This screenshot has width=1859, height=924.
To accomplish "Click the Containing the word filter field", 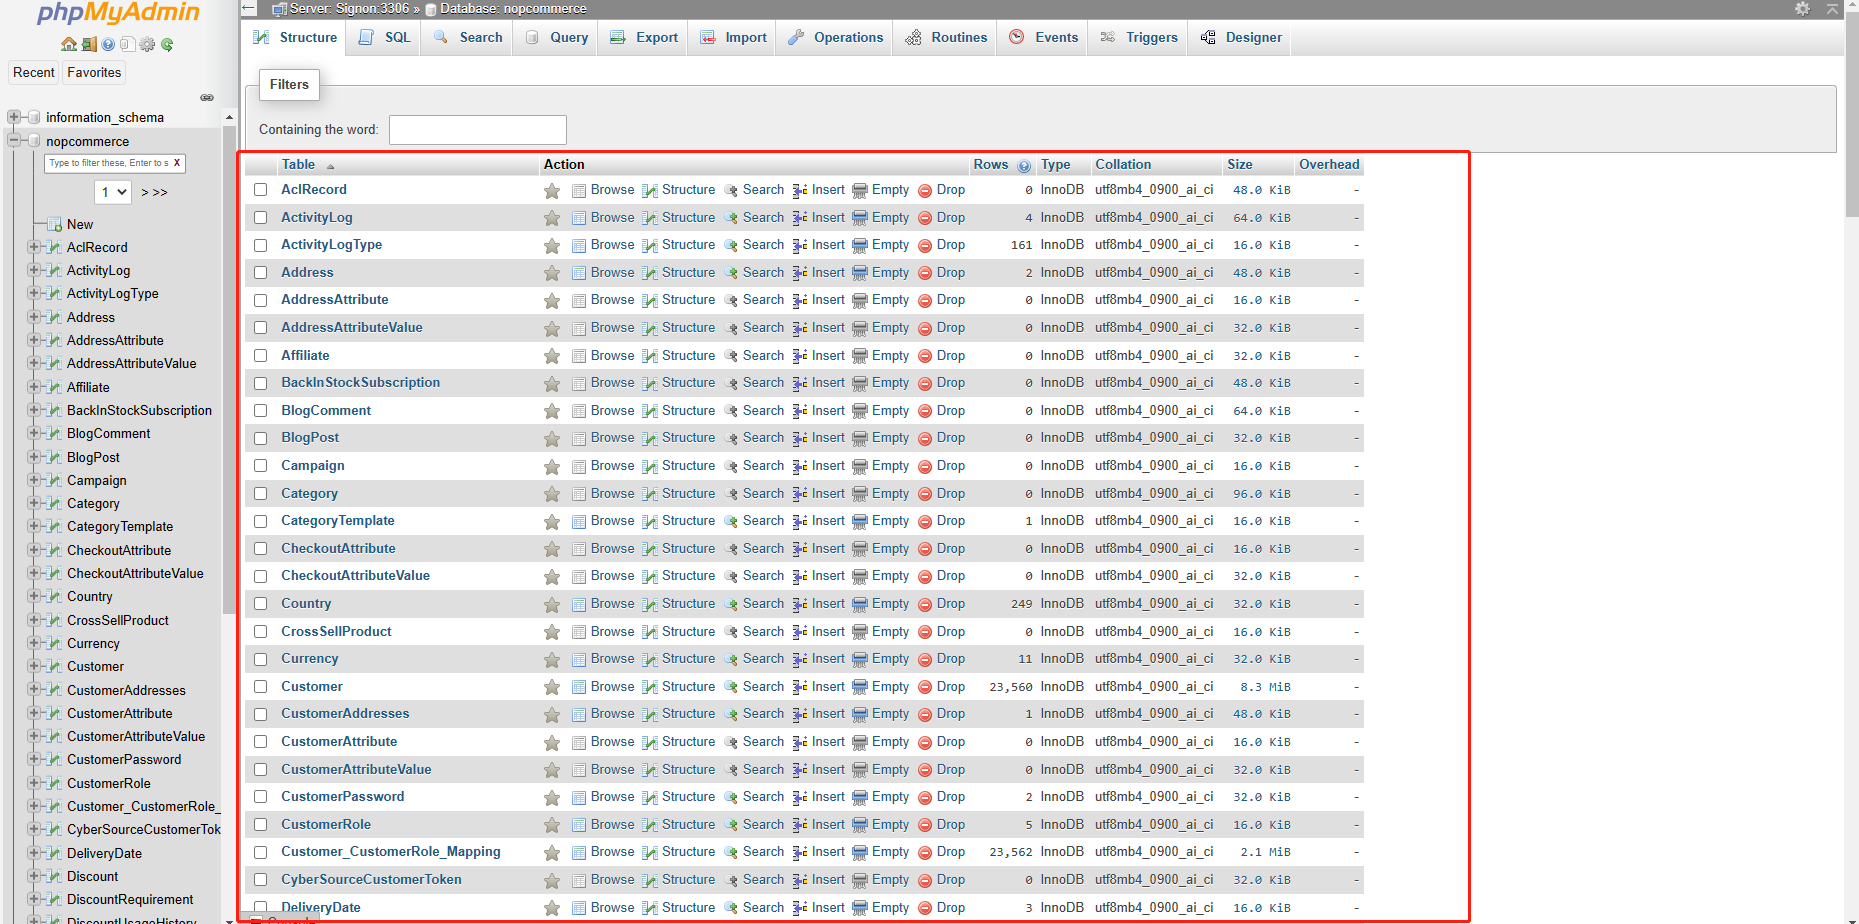I will tap(478, 130).
